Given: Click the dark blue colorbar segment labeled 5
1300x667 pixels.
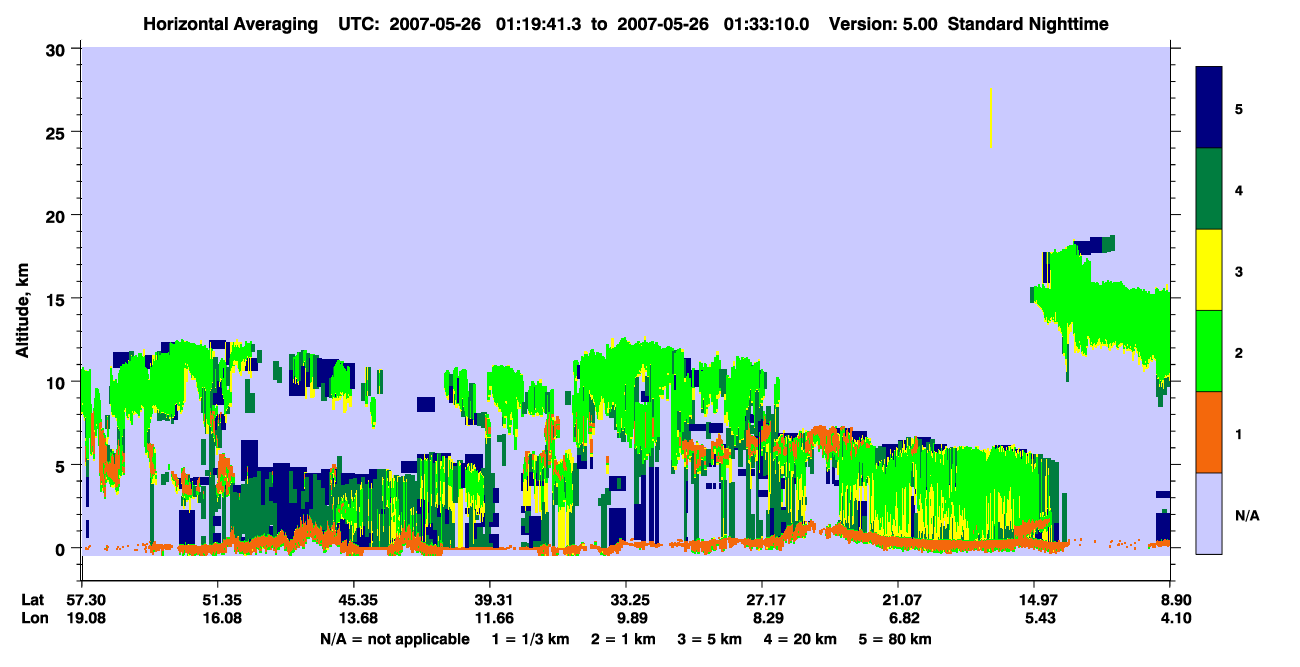Looking at the screenshot, I should (x=1209, y=107).
